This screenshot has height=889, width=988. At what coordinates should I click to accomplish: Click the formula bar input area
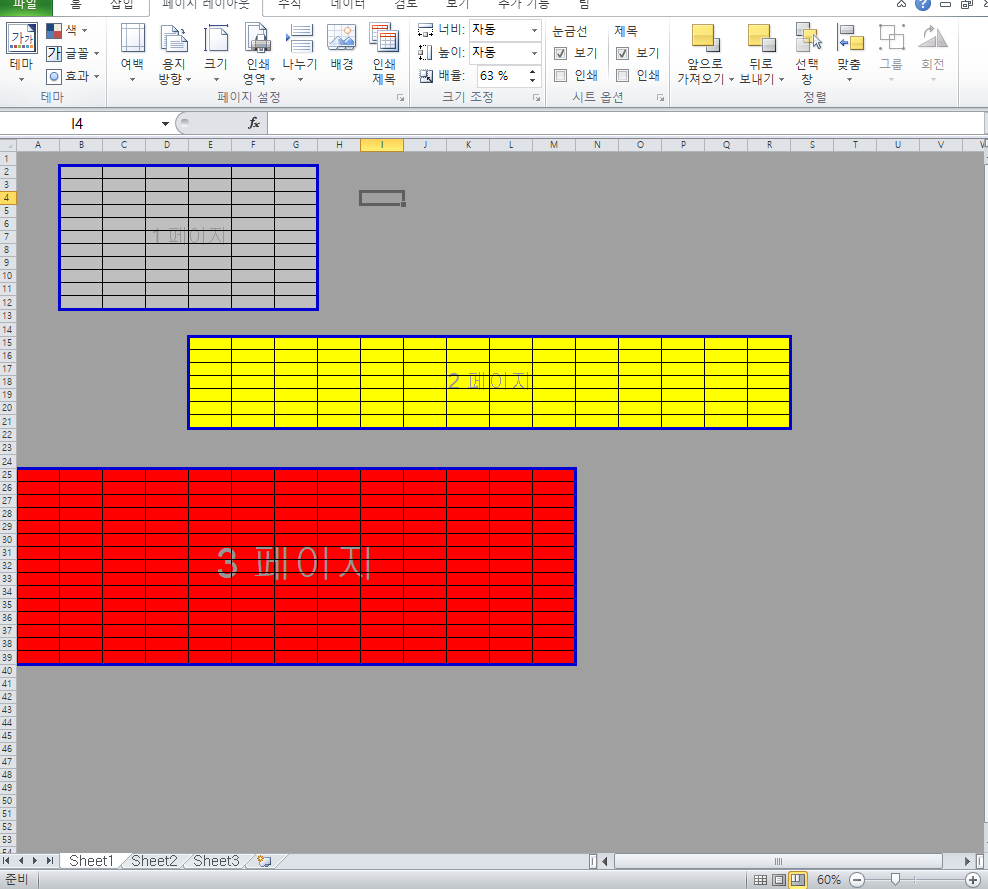625,123
